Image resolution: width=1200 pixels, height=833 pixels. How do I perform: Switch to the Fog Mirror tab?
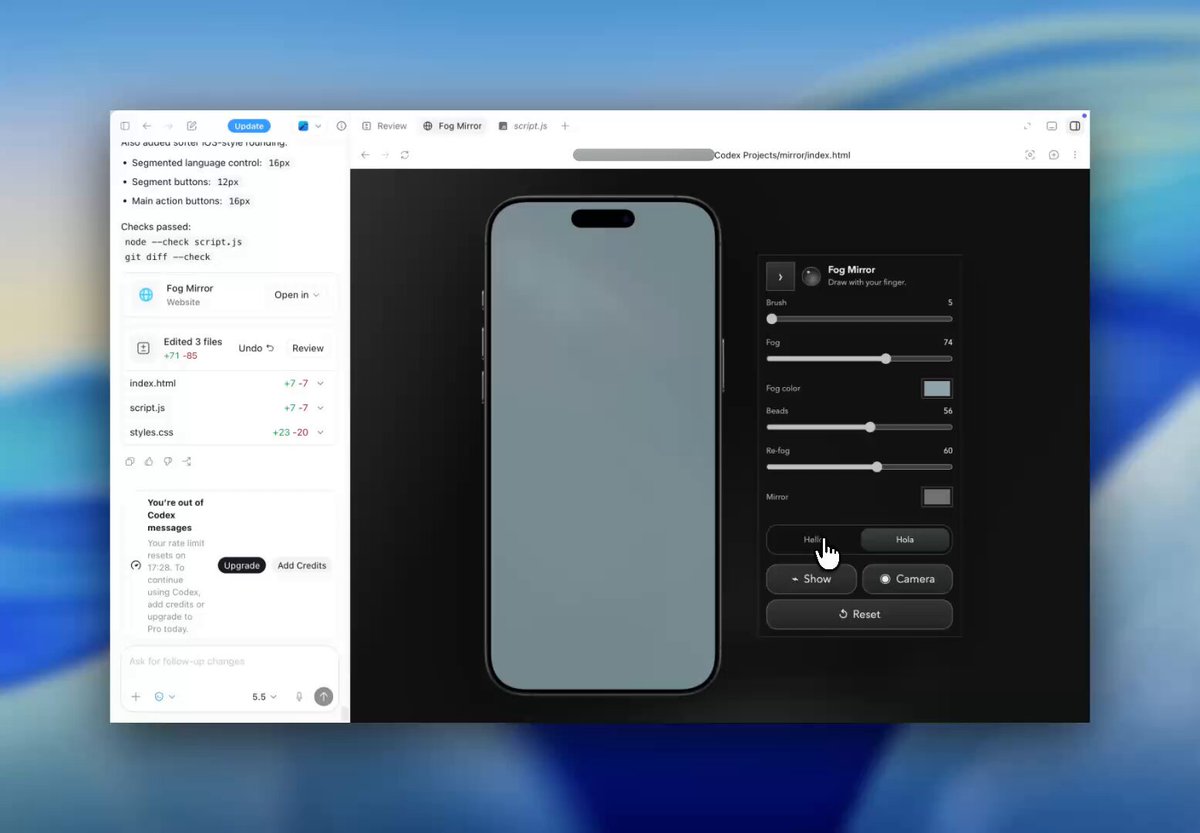(452, 126)
